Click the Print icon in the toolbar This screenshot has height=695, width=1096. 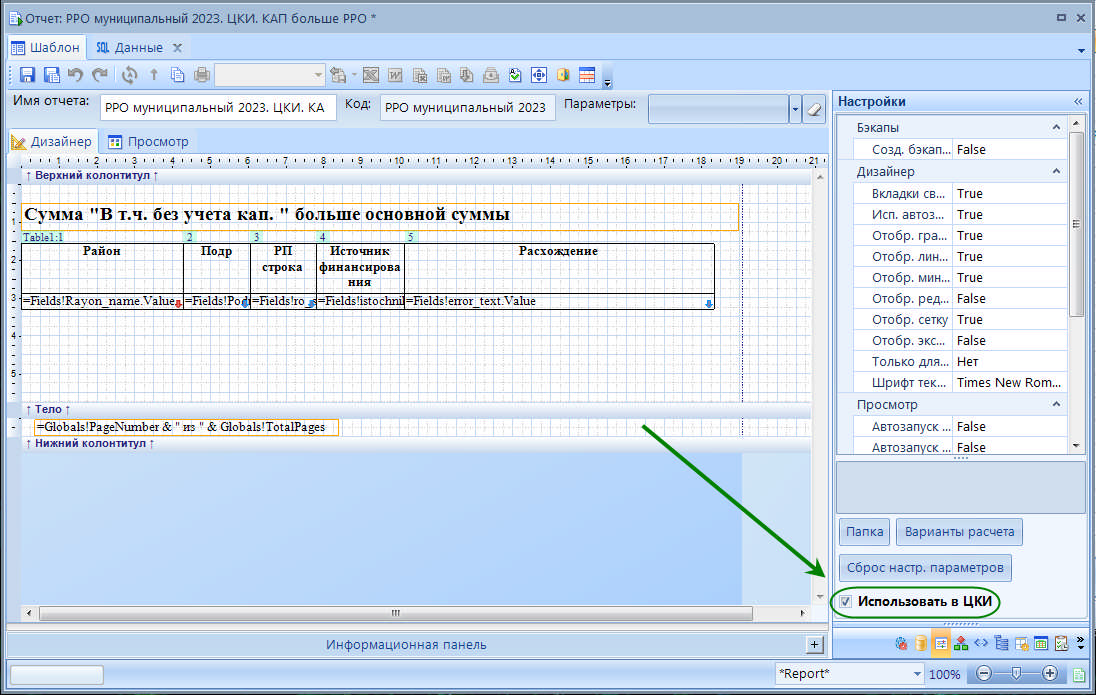point(202,75)
